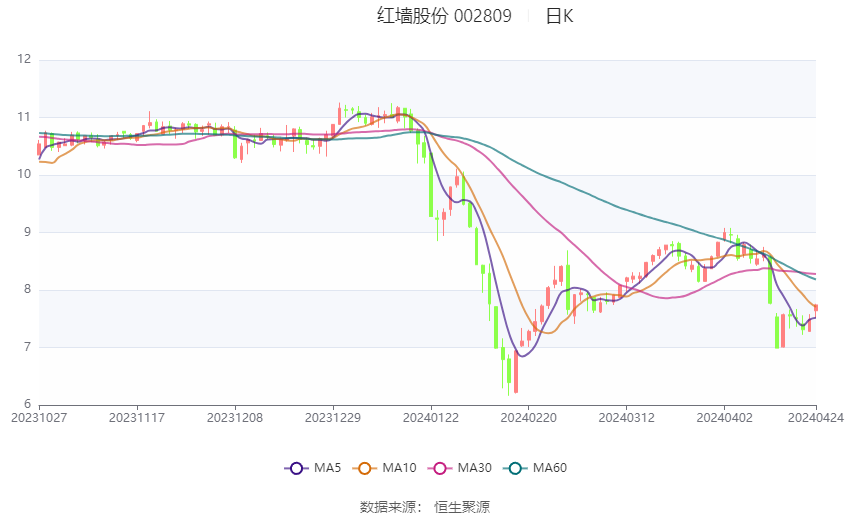Click the 20231117 x-axis date label
850x517 pixels.
(137, 418)
